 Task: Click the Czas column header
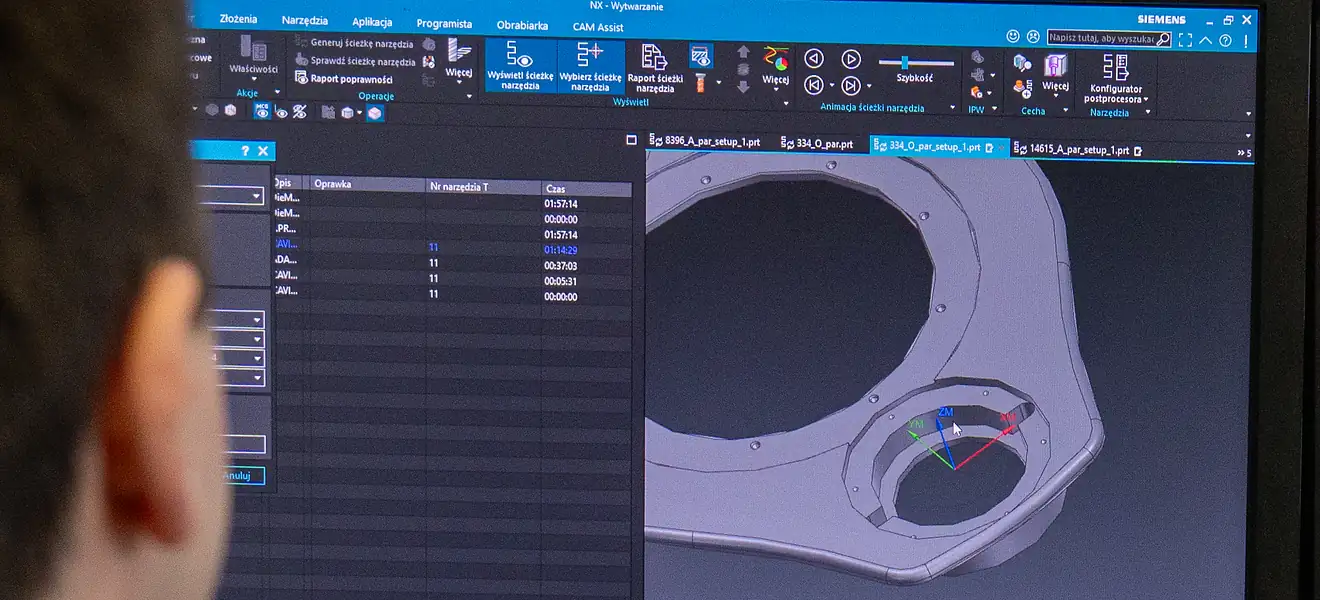(587, 188)
